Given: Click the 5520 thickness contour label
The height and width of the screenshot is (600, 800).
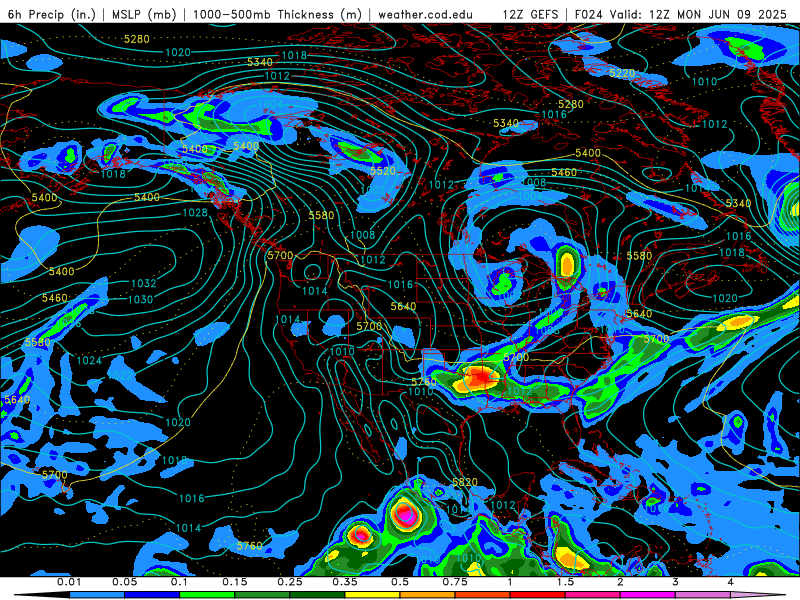Looking at the screenshot, I should pos(383,171).
